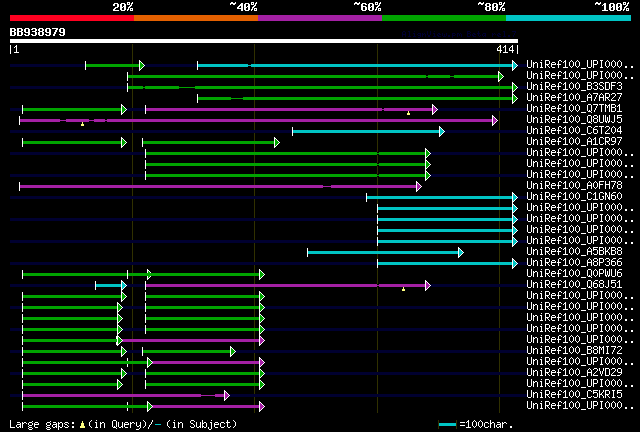Click the UniRef100_B8MI72 hit name
The width and height of the screenshot is (640, 432).
(574, 351)
